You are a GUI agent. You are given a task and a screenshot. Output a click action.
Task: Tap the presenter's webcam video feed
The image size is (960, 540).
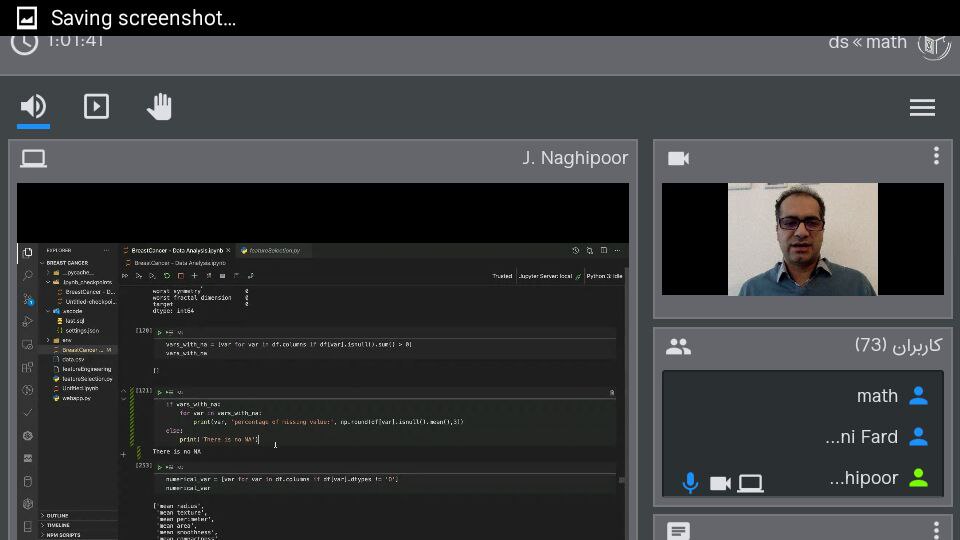(802, 239)
